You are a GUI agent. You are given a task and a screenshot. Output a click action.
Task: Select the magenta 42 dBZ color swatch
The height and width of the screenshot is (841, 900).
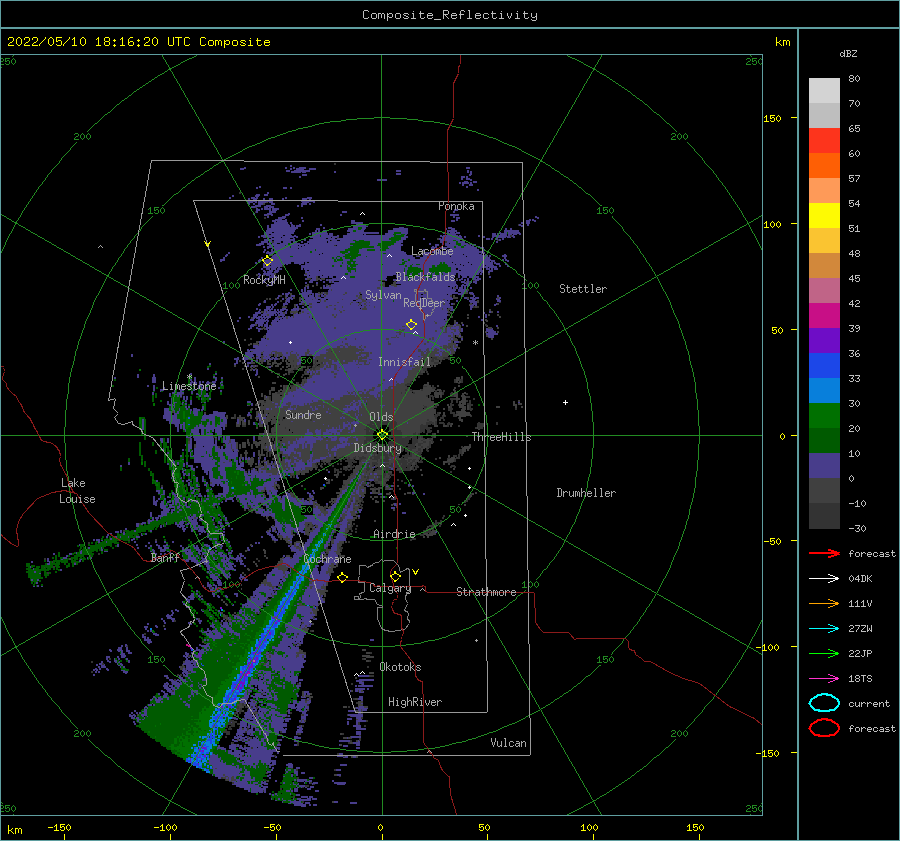[824, 315]
